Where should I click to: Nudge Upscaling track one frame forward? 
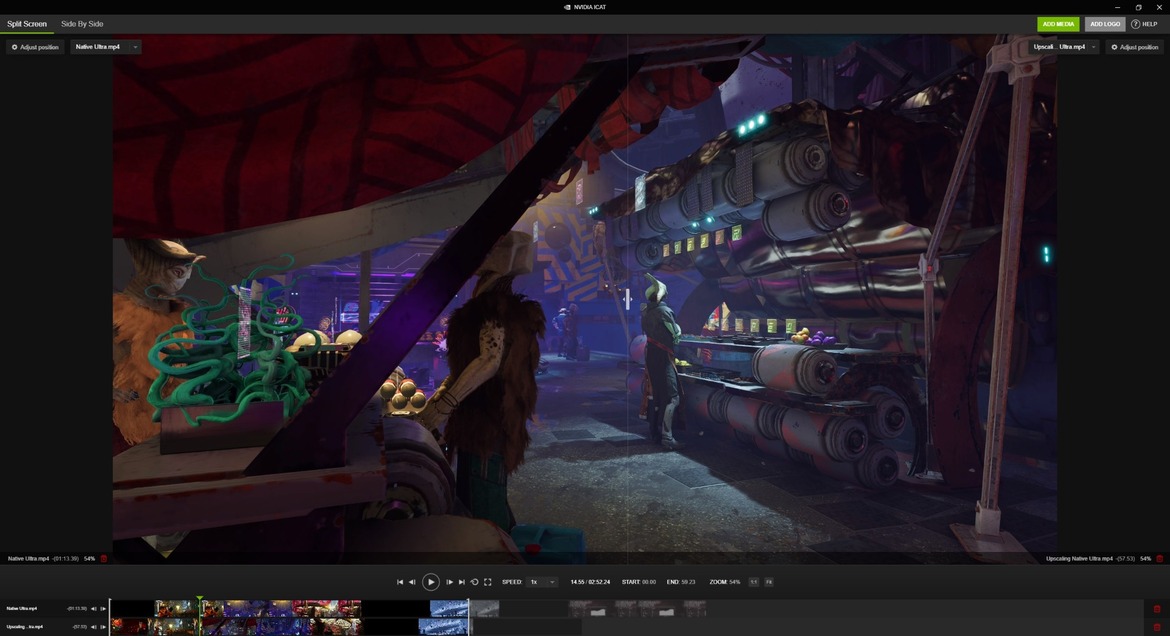click(103, 627)
